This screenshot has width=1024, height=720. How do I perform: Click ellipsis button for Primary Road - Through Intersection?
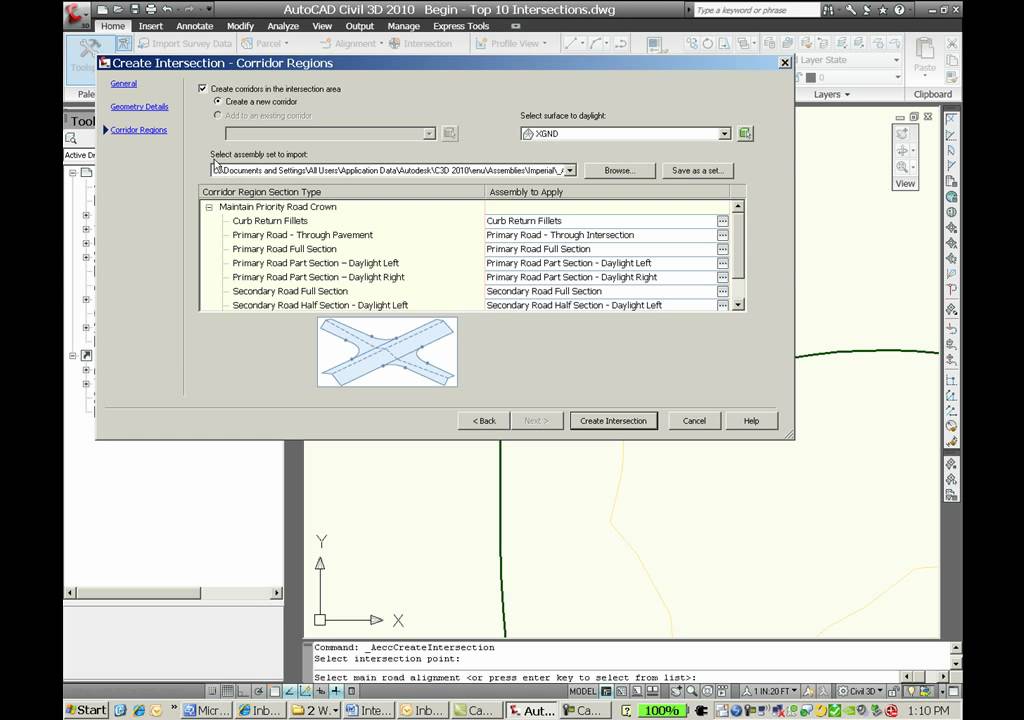722,235
